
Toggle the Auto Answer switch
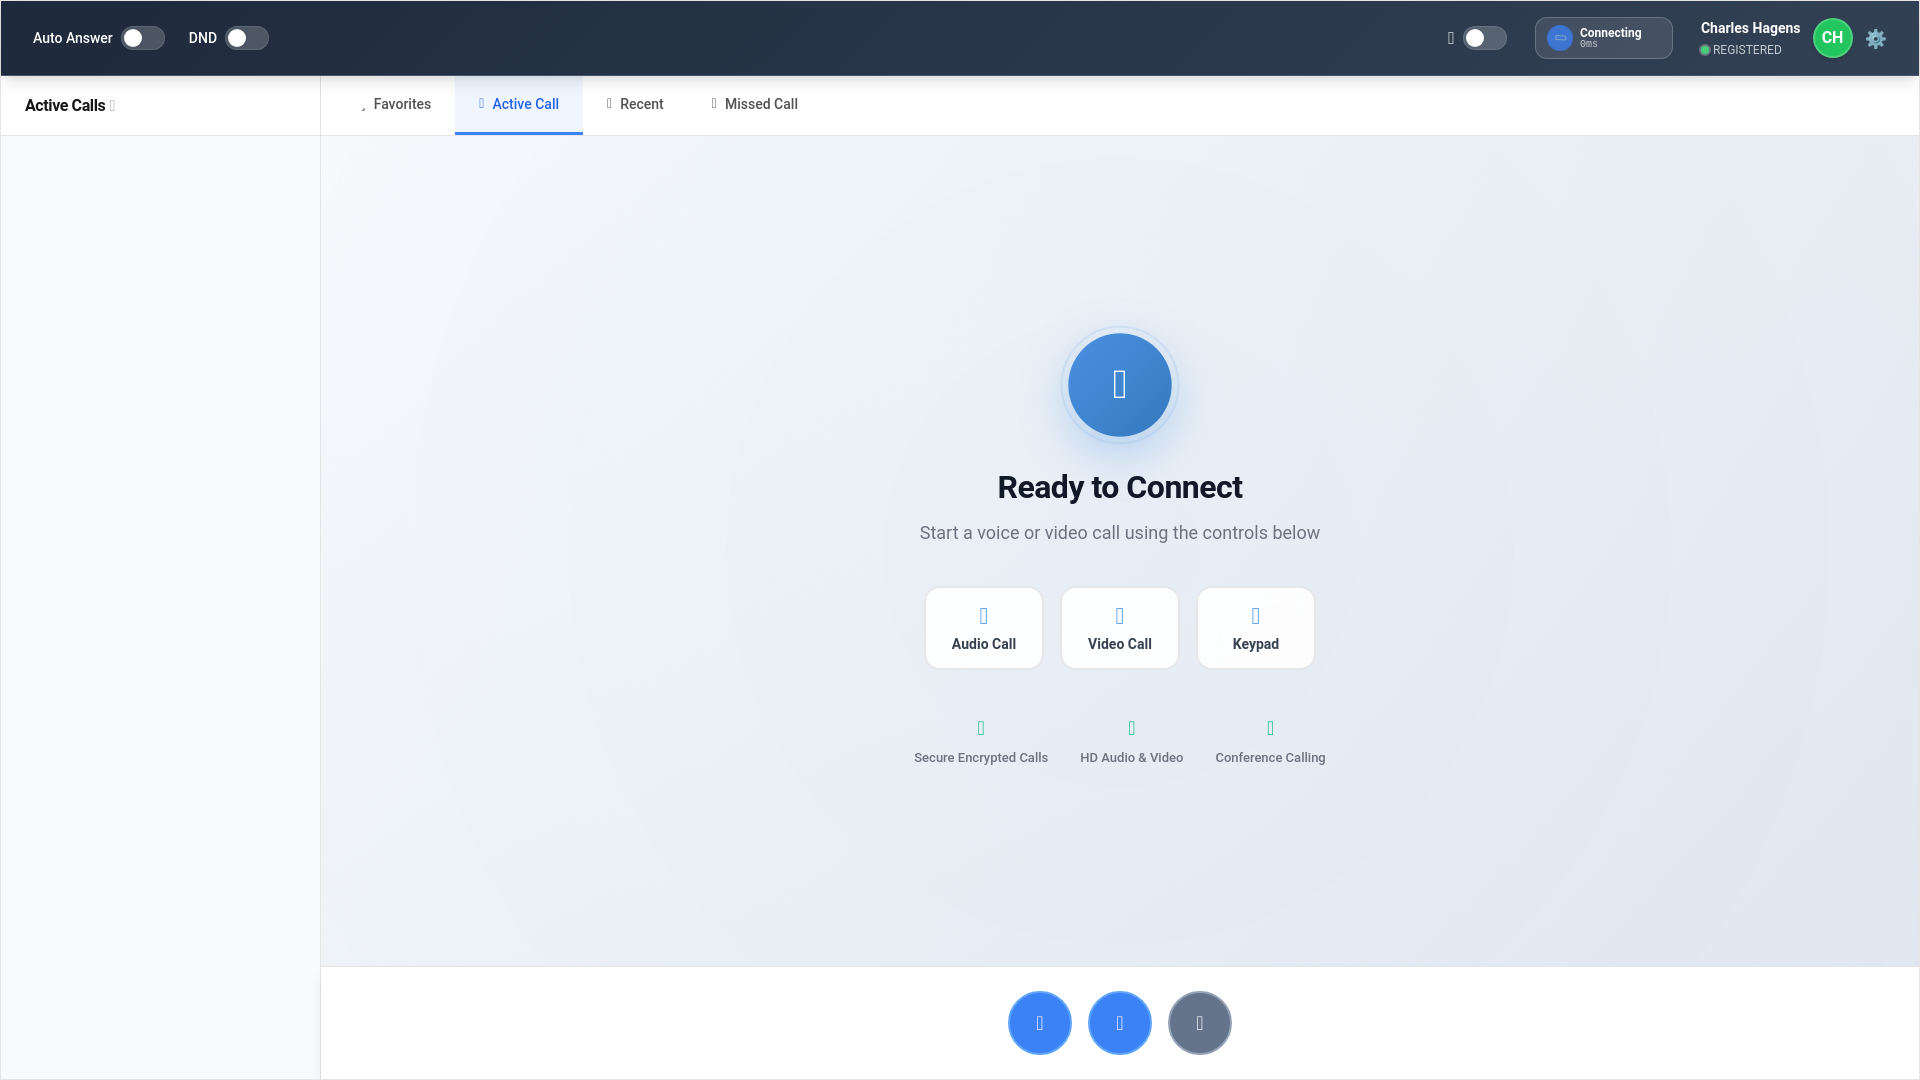point(143,38)
